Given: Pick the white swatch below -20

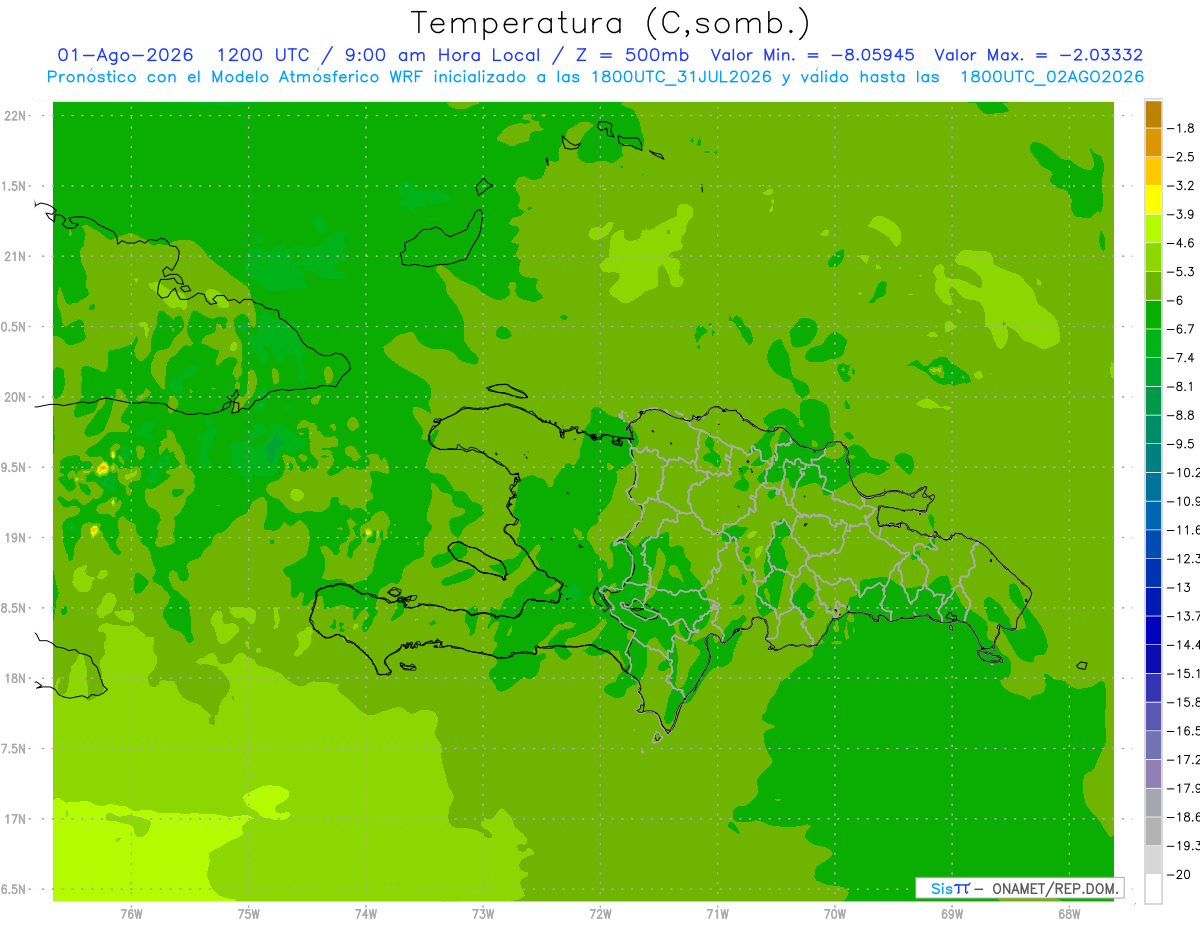Looking at the screenshot, I should (1153, 889).
